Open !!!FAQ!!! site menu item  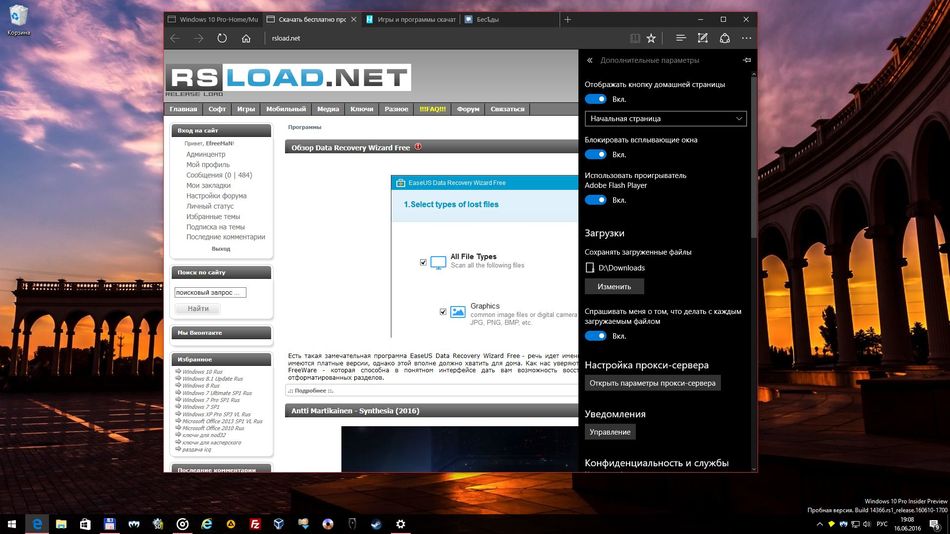[x=433, y=109]
